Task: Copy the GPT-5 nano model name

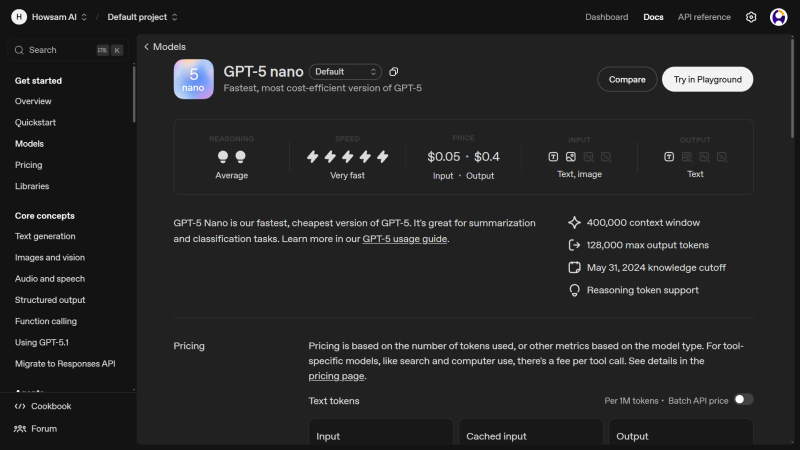Action: 393,72
